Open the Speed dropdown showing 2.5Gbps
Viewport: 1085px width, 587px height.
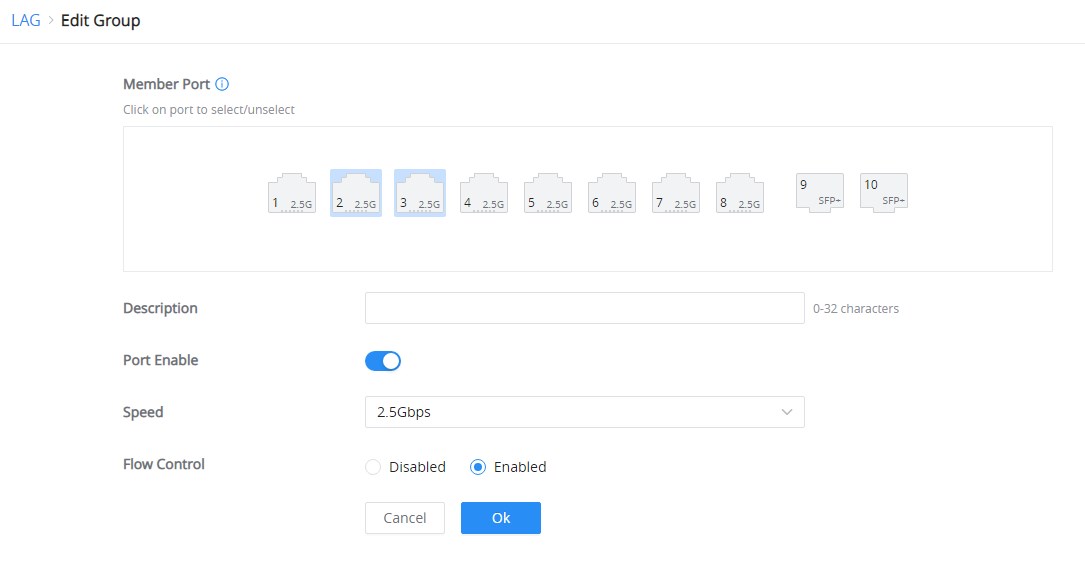pyautogui.click(x=585, y=412)
